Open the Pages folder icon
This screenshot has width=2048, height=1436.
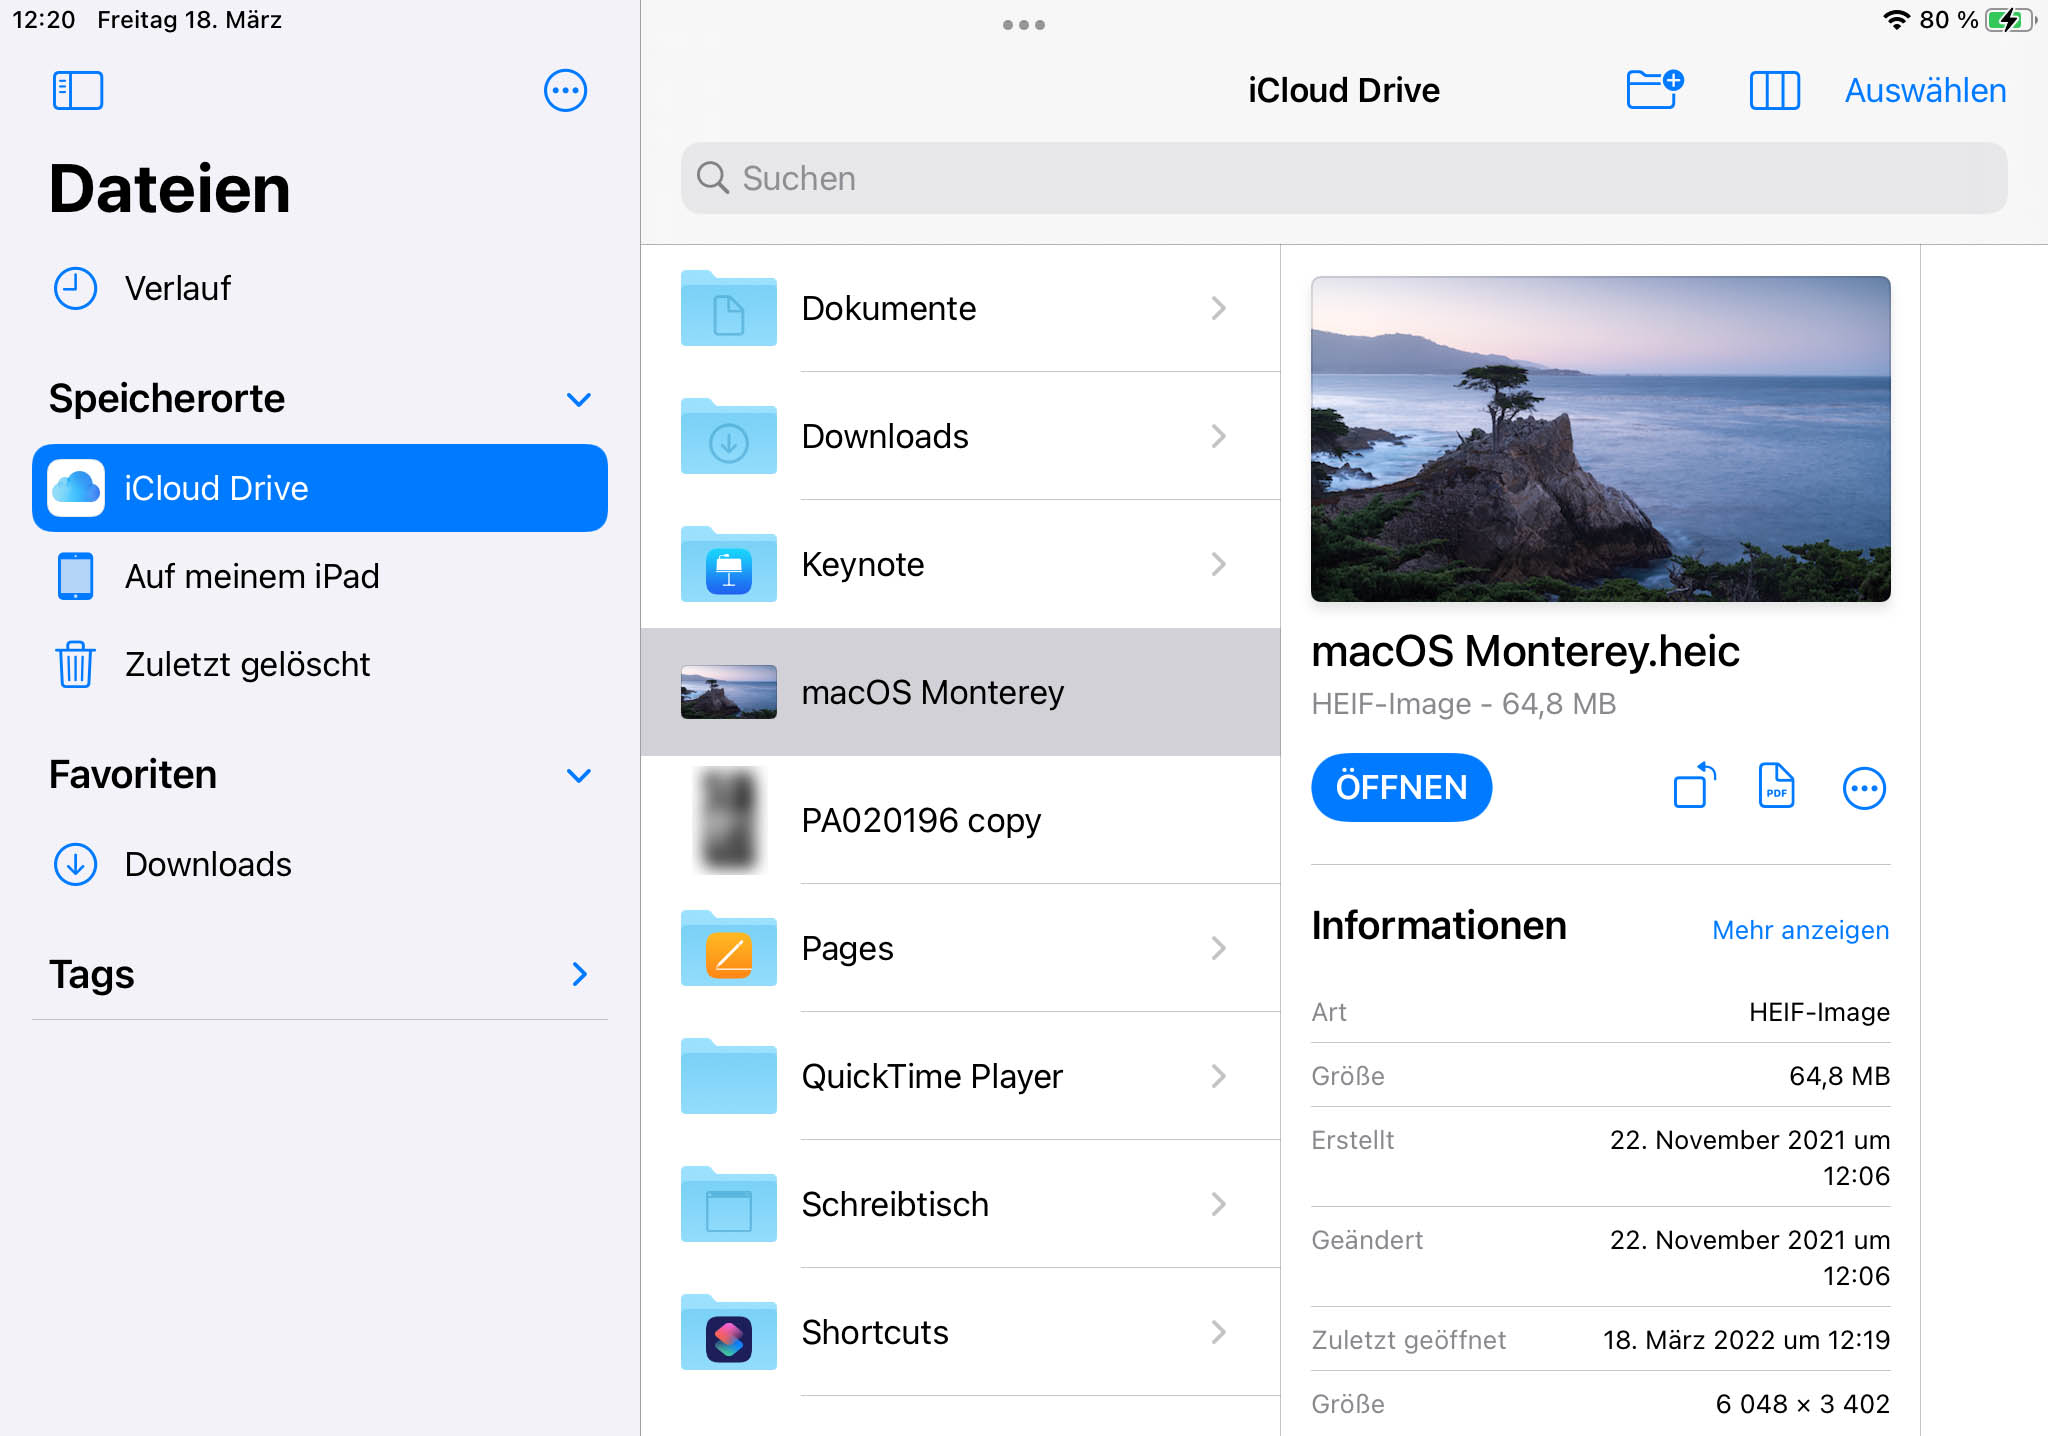[x=729, y=948]
